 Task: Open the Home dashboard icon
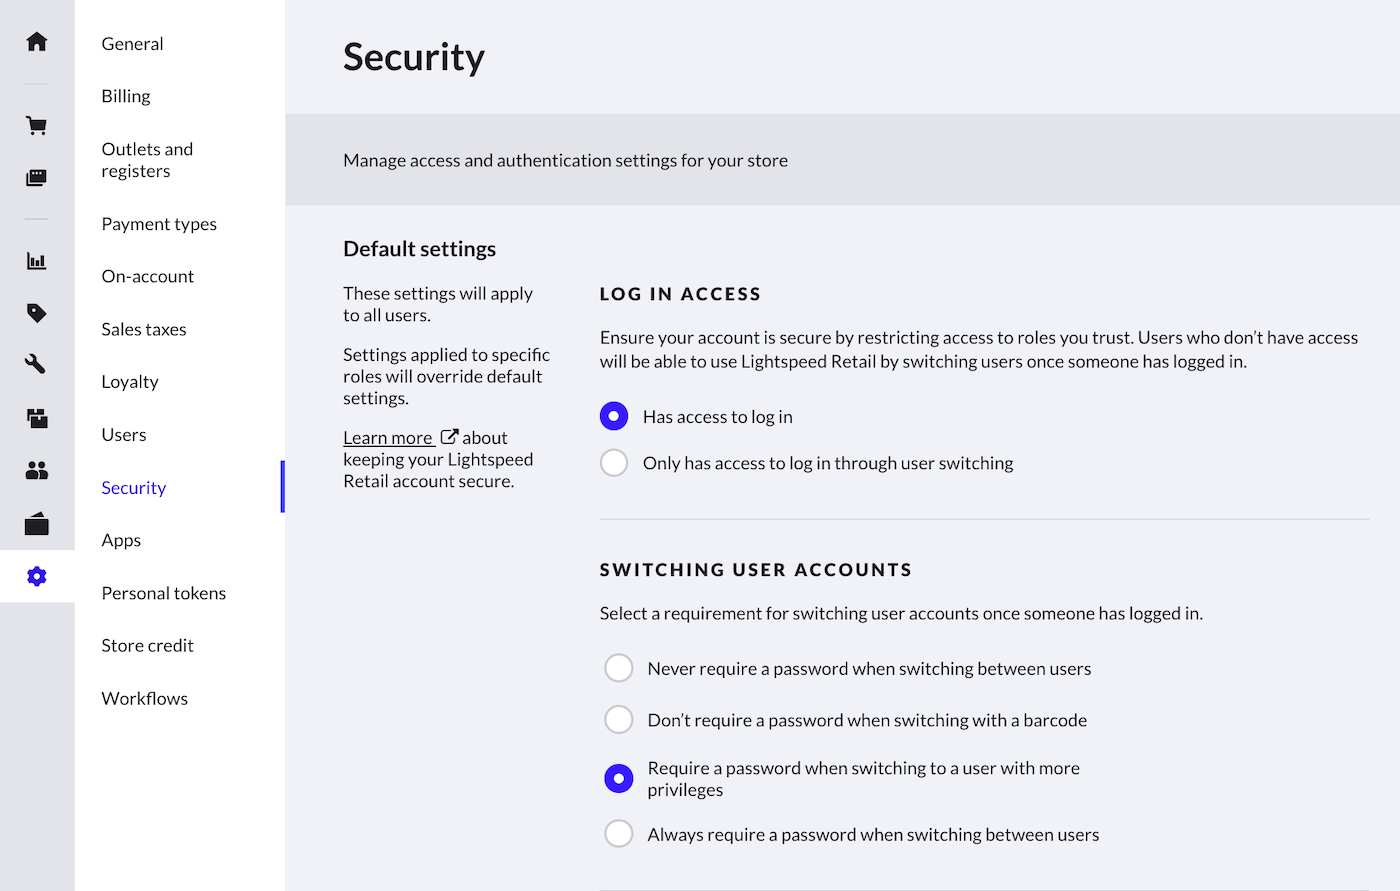click(x=37, y=41)
